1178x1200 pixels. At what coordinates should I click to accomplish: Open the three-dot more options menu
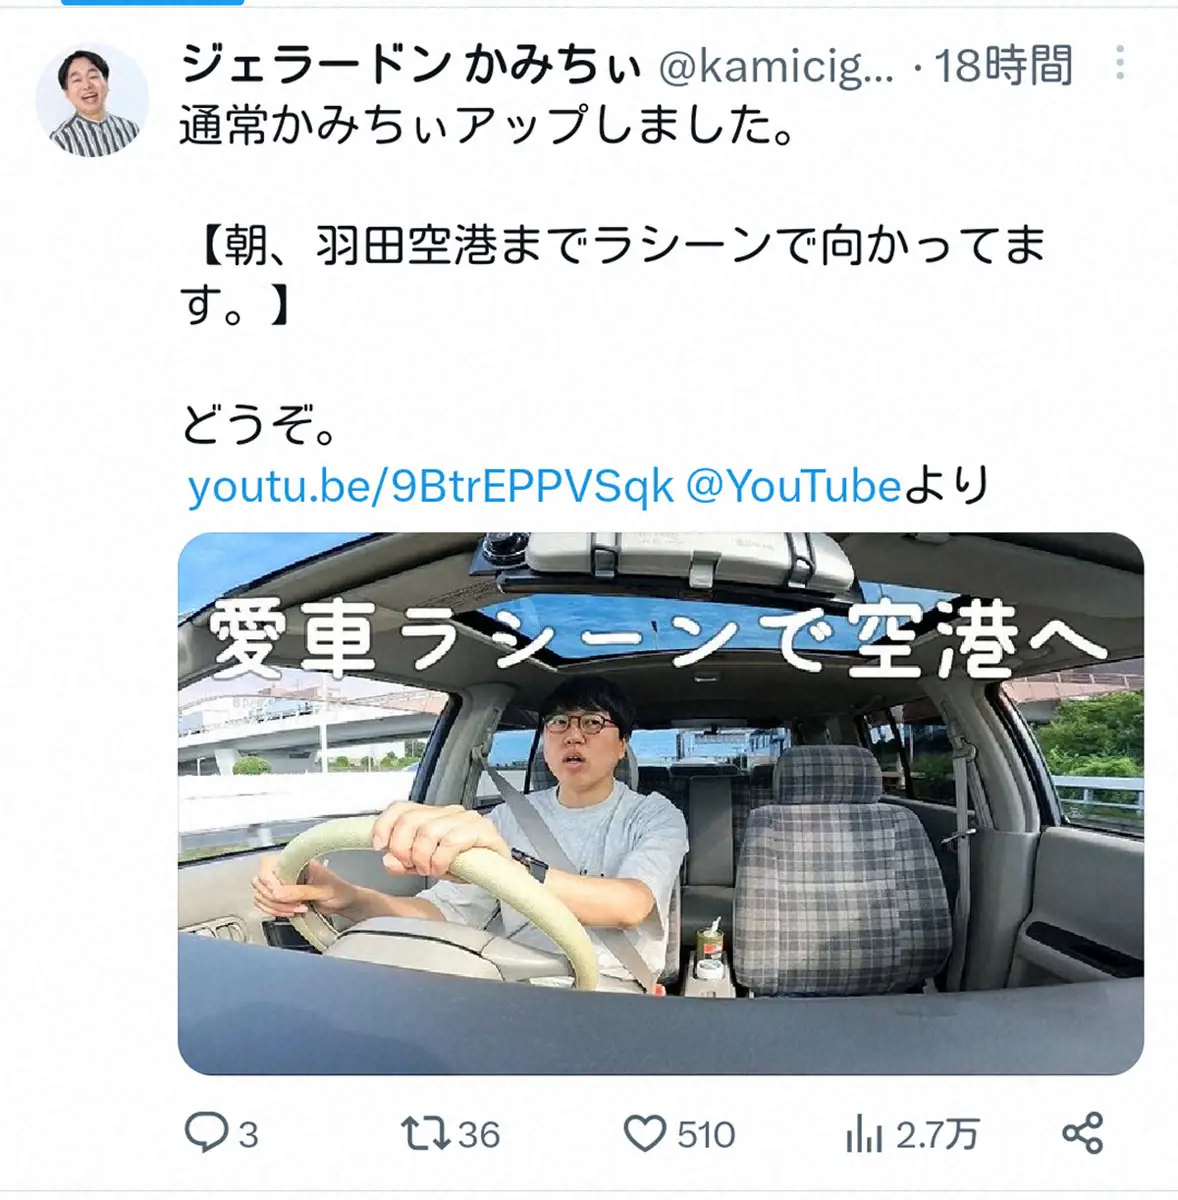point(1120,63)
